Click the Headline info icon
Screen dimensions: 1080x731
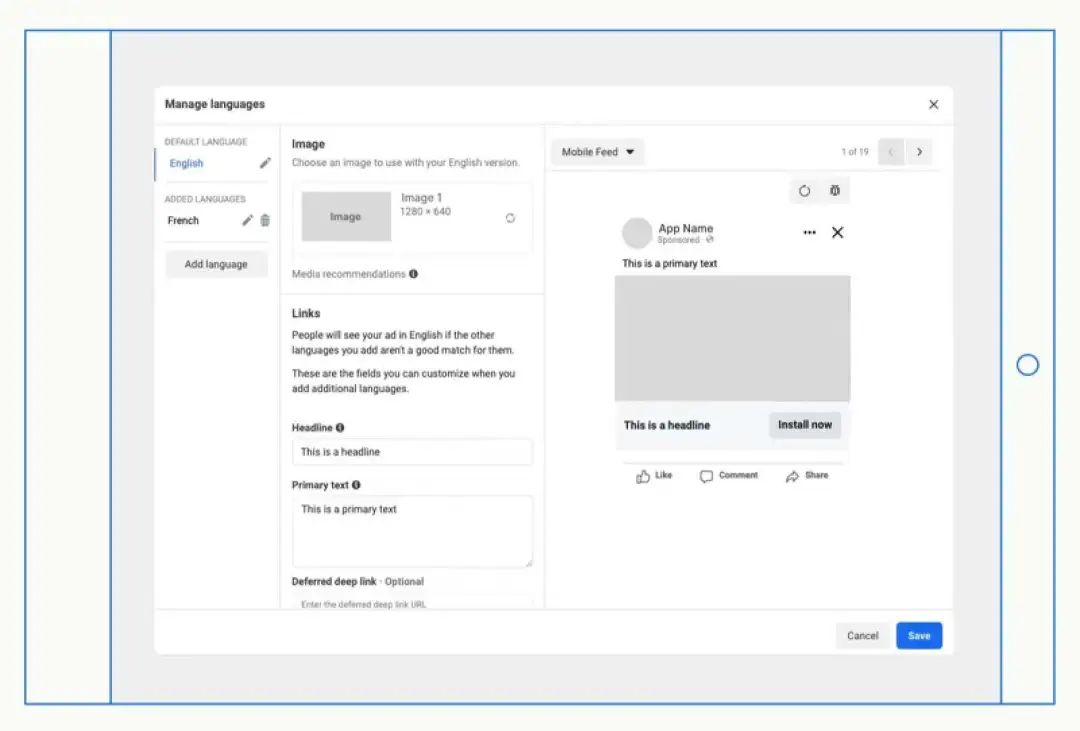[340, 428]
